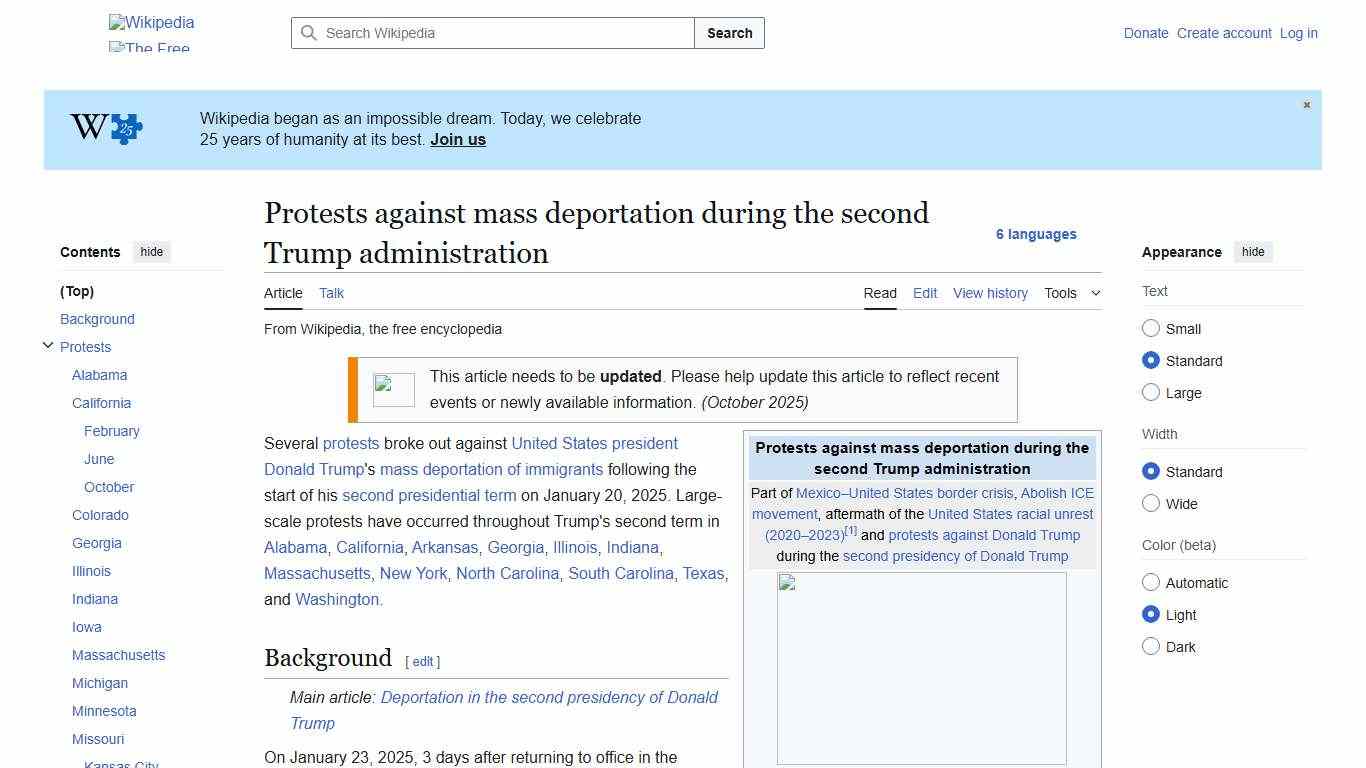Click edit next to the Background heading
The width and height of the screenshot is (1366, 768).
tap(422, 661)
